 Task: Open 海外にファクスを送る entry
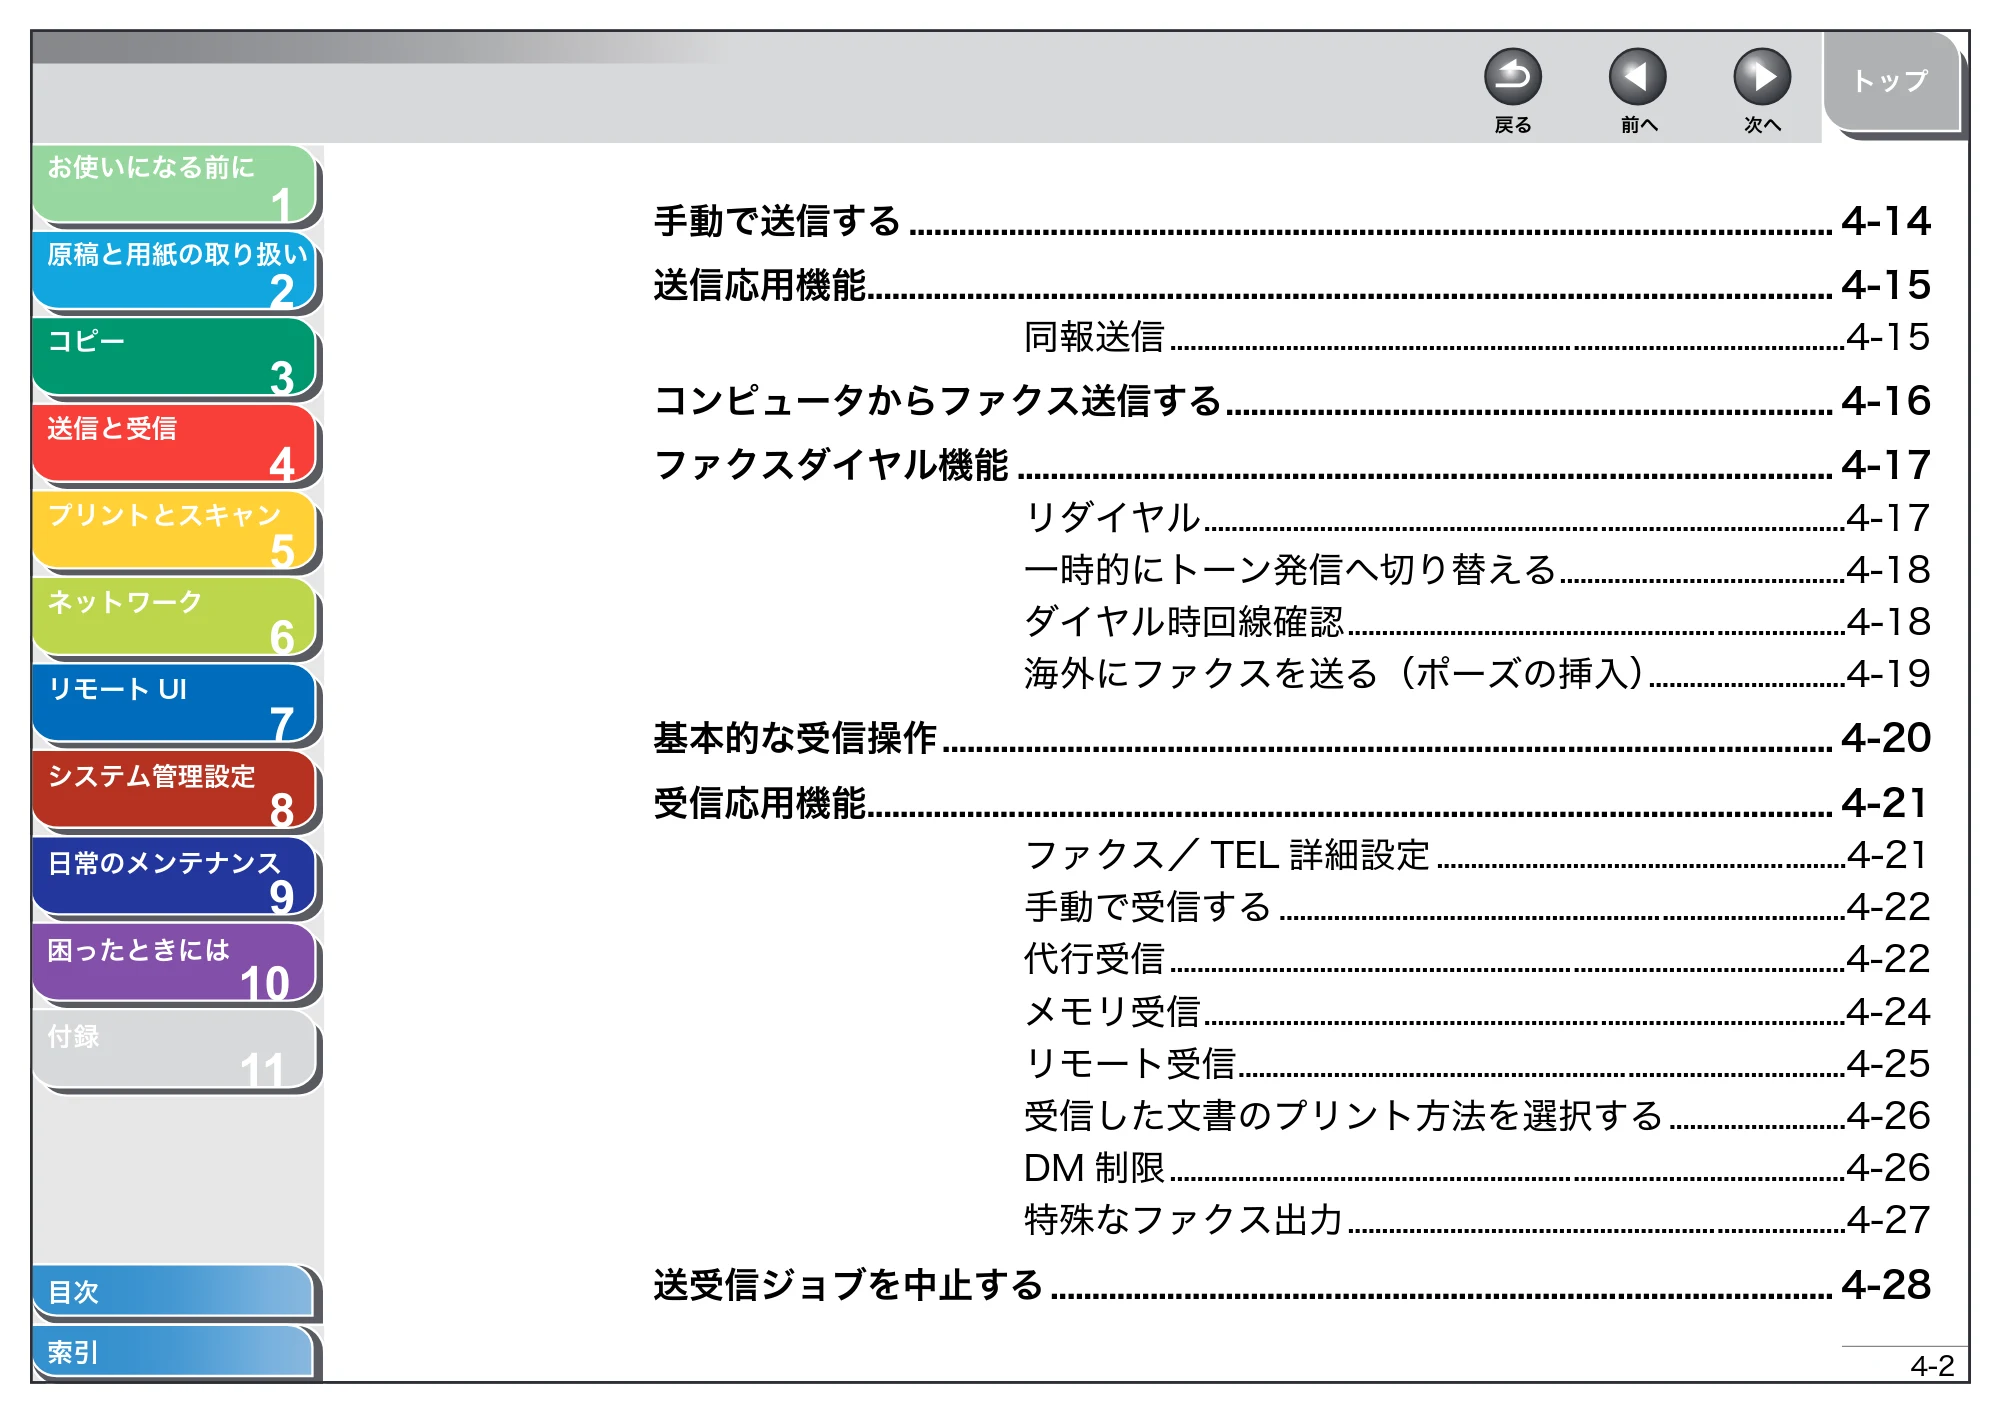pyautogui.click(x=1477, y=673)
